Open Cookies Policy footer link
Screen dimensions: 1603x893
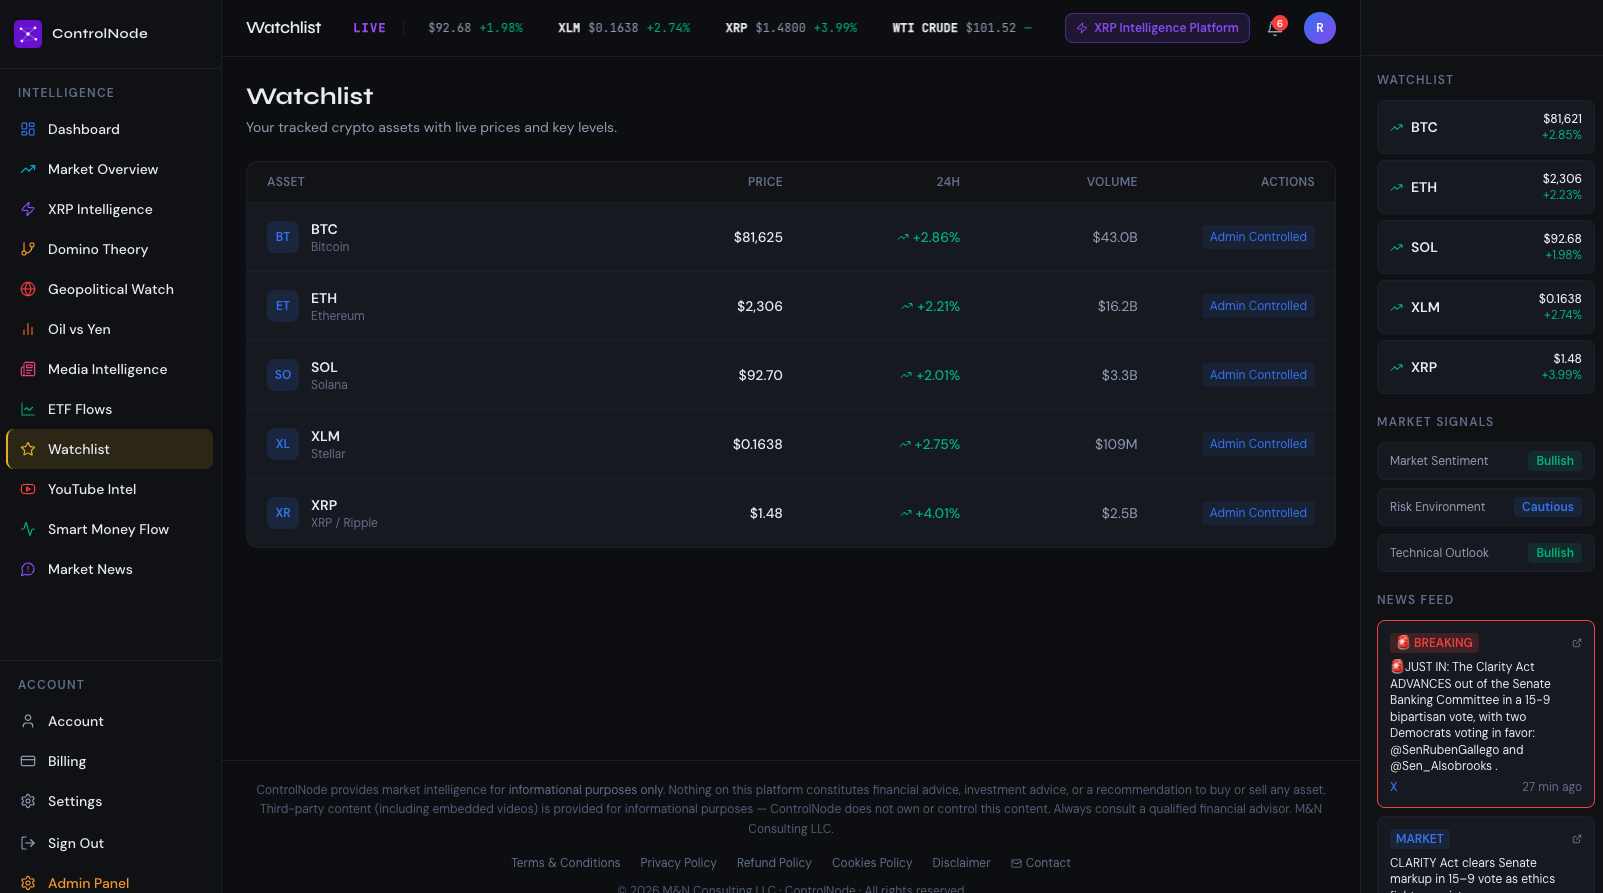point(872,863)
